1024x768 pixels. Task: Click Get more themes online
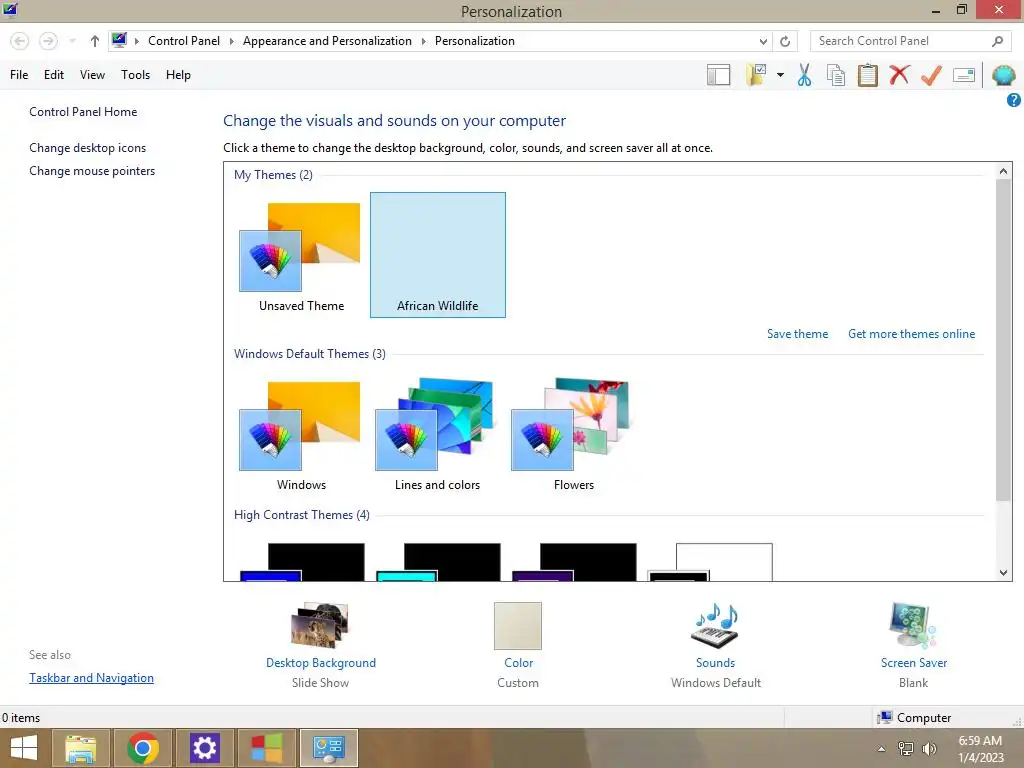(911, 334)
